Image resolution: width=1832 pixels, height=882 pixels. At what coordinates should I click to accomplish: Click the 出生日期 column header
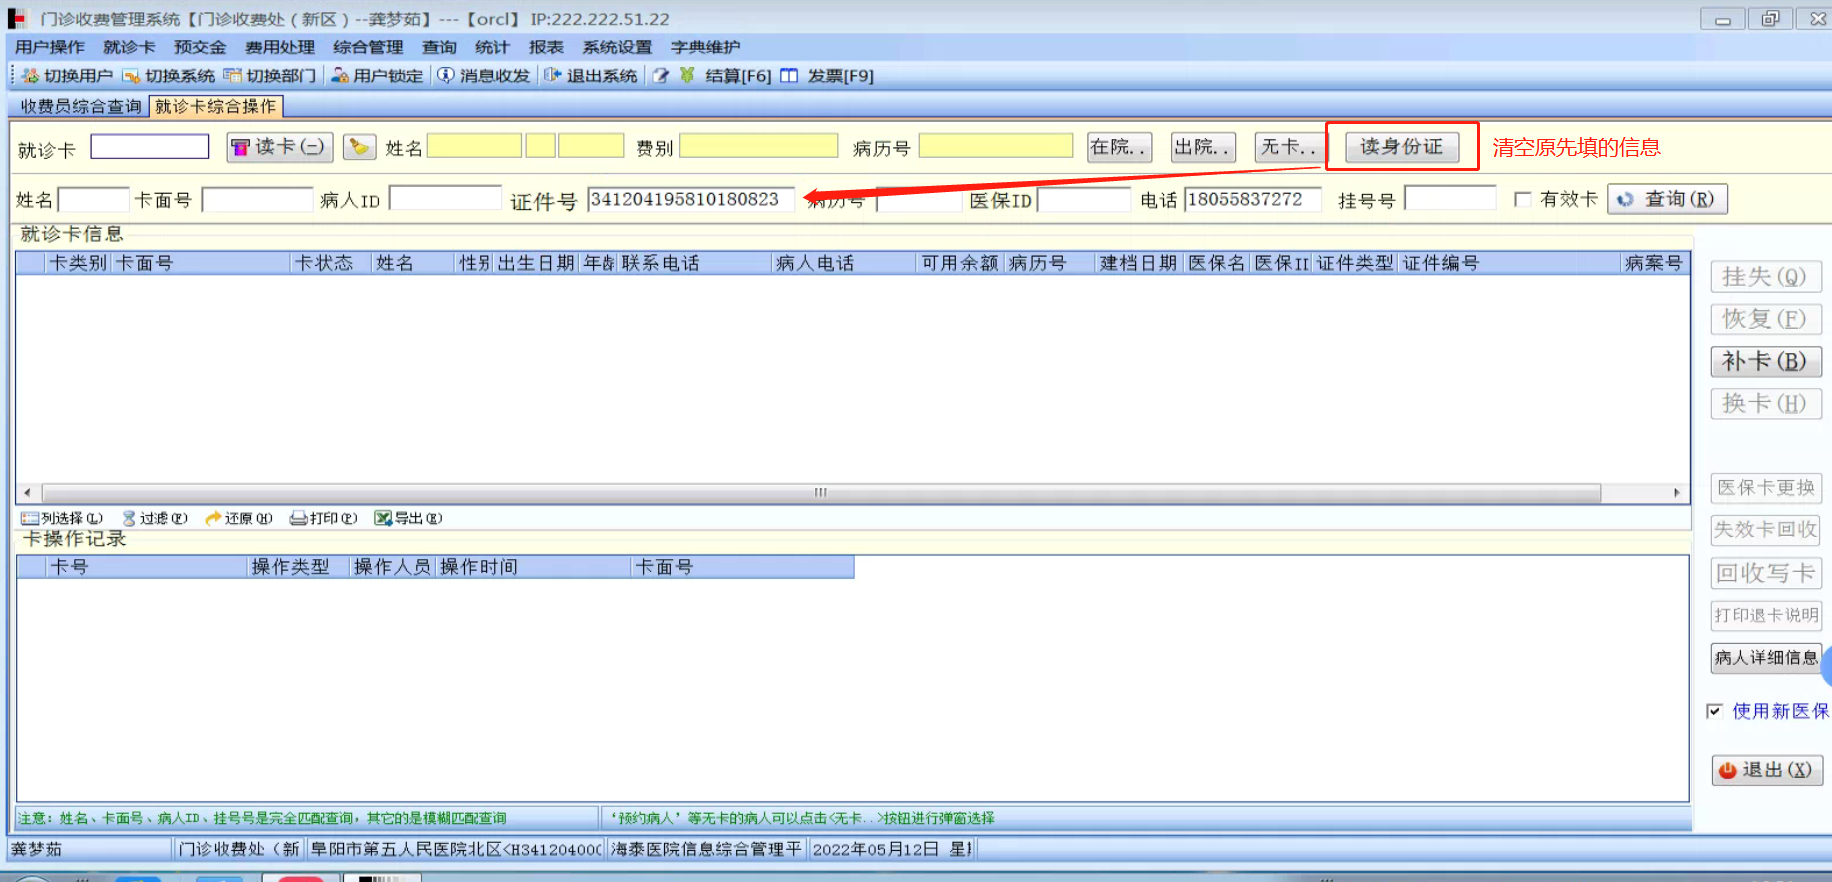click(537, 263)
